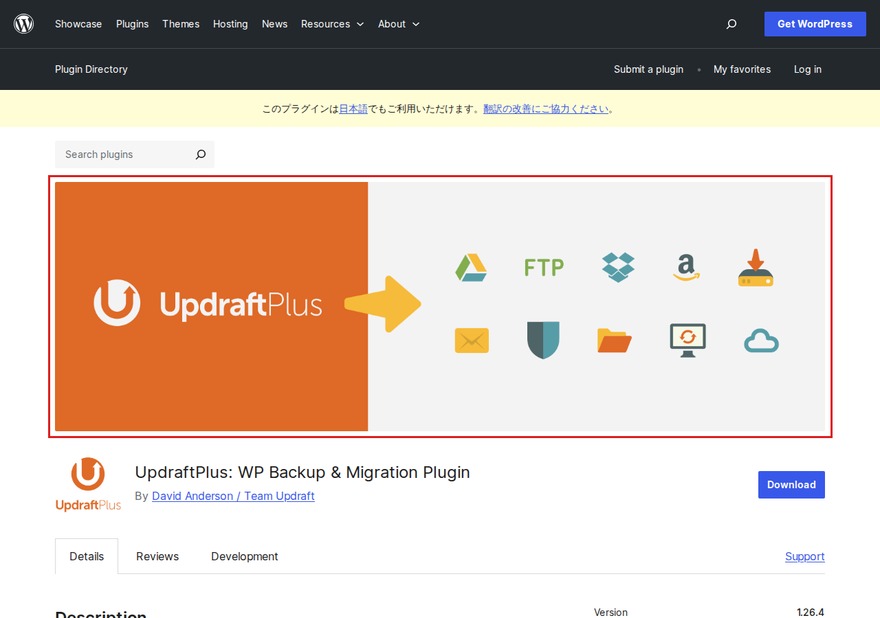
Task: Click the plugin title heading text
Action: pos(302,473)
